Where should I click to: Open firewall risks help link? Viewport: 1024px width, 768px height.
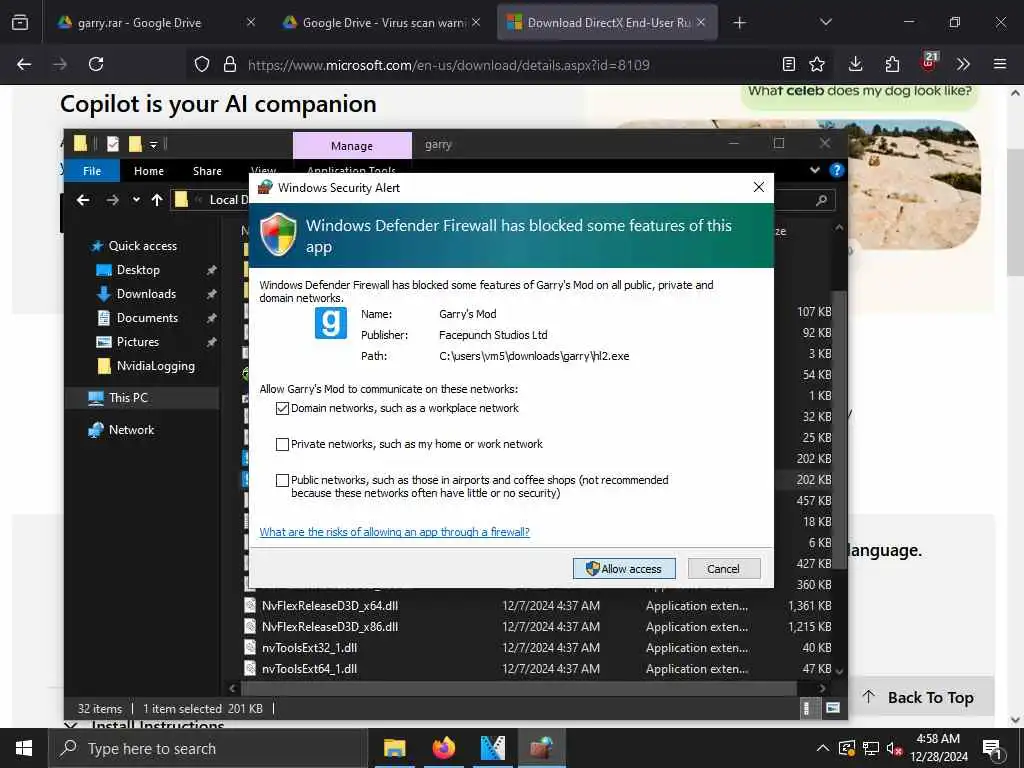tap(394, 532)
